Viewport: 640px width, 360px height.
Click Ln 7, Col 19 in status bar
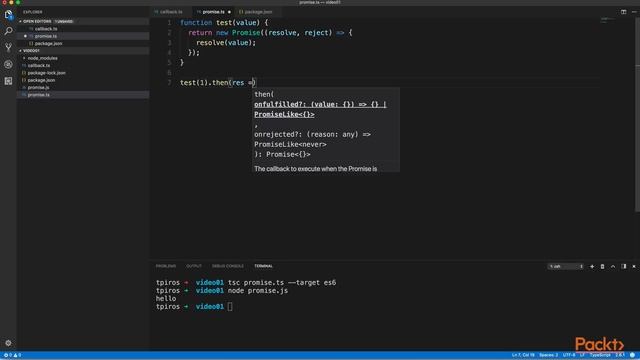(523, 355)
